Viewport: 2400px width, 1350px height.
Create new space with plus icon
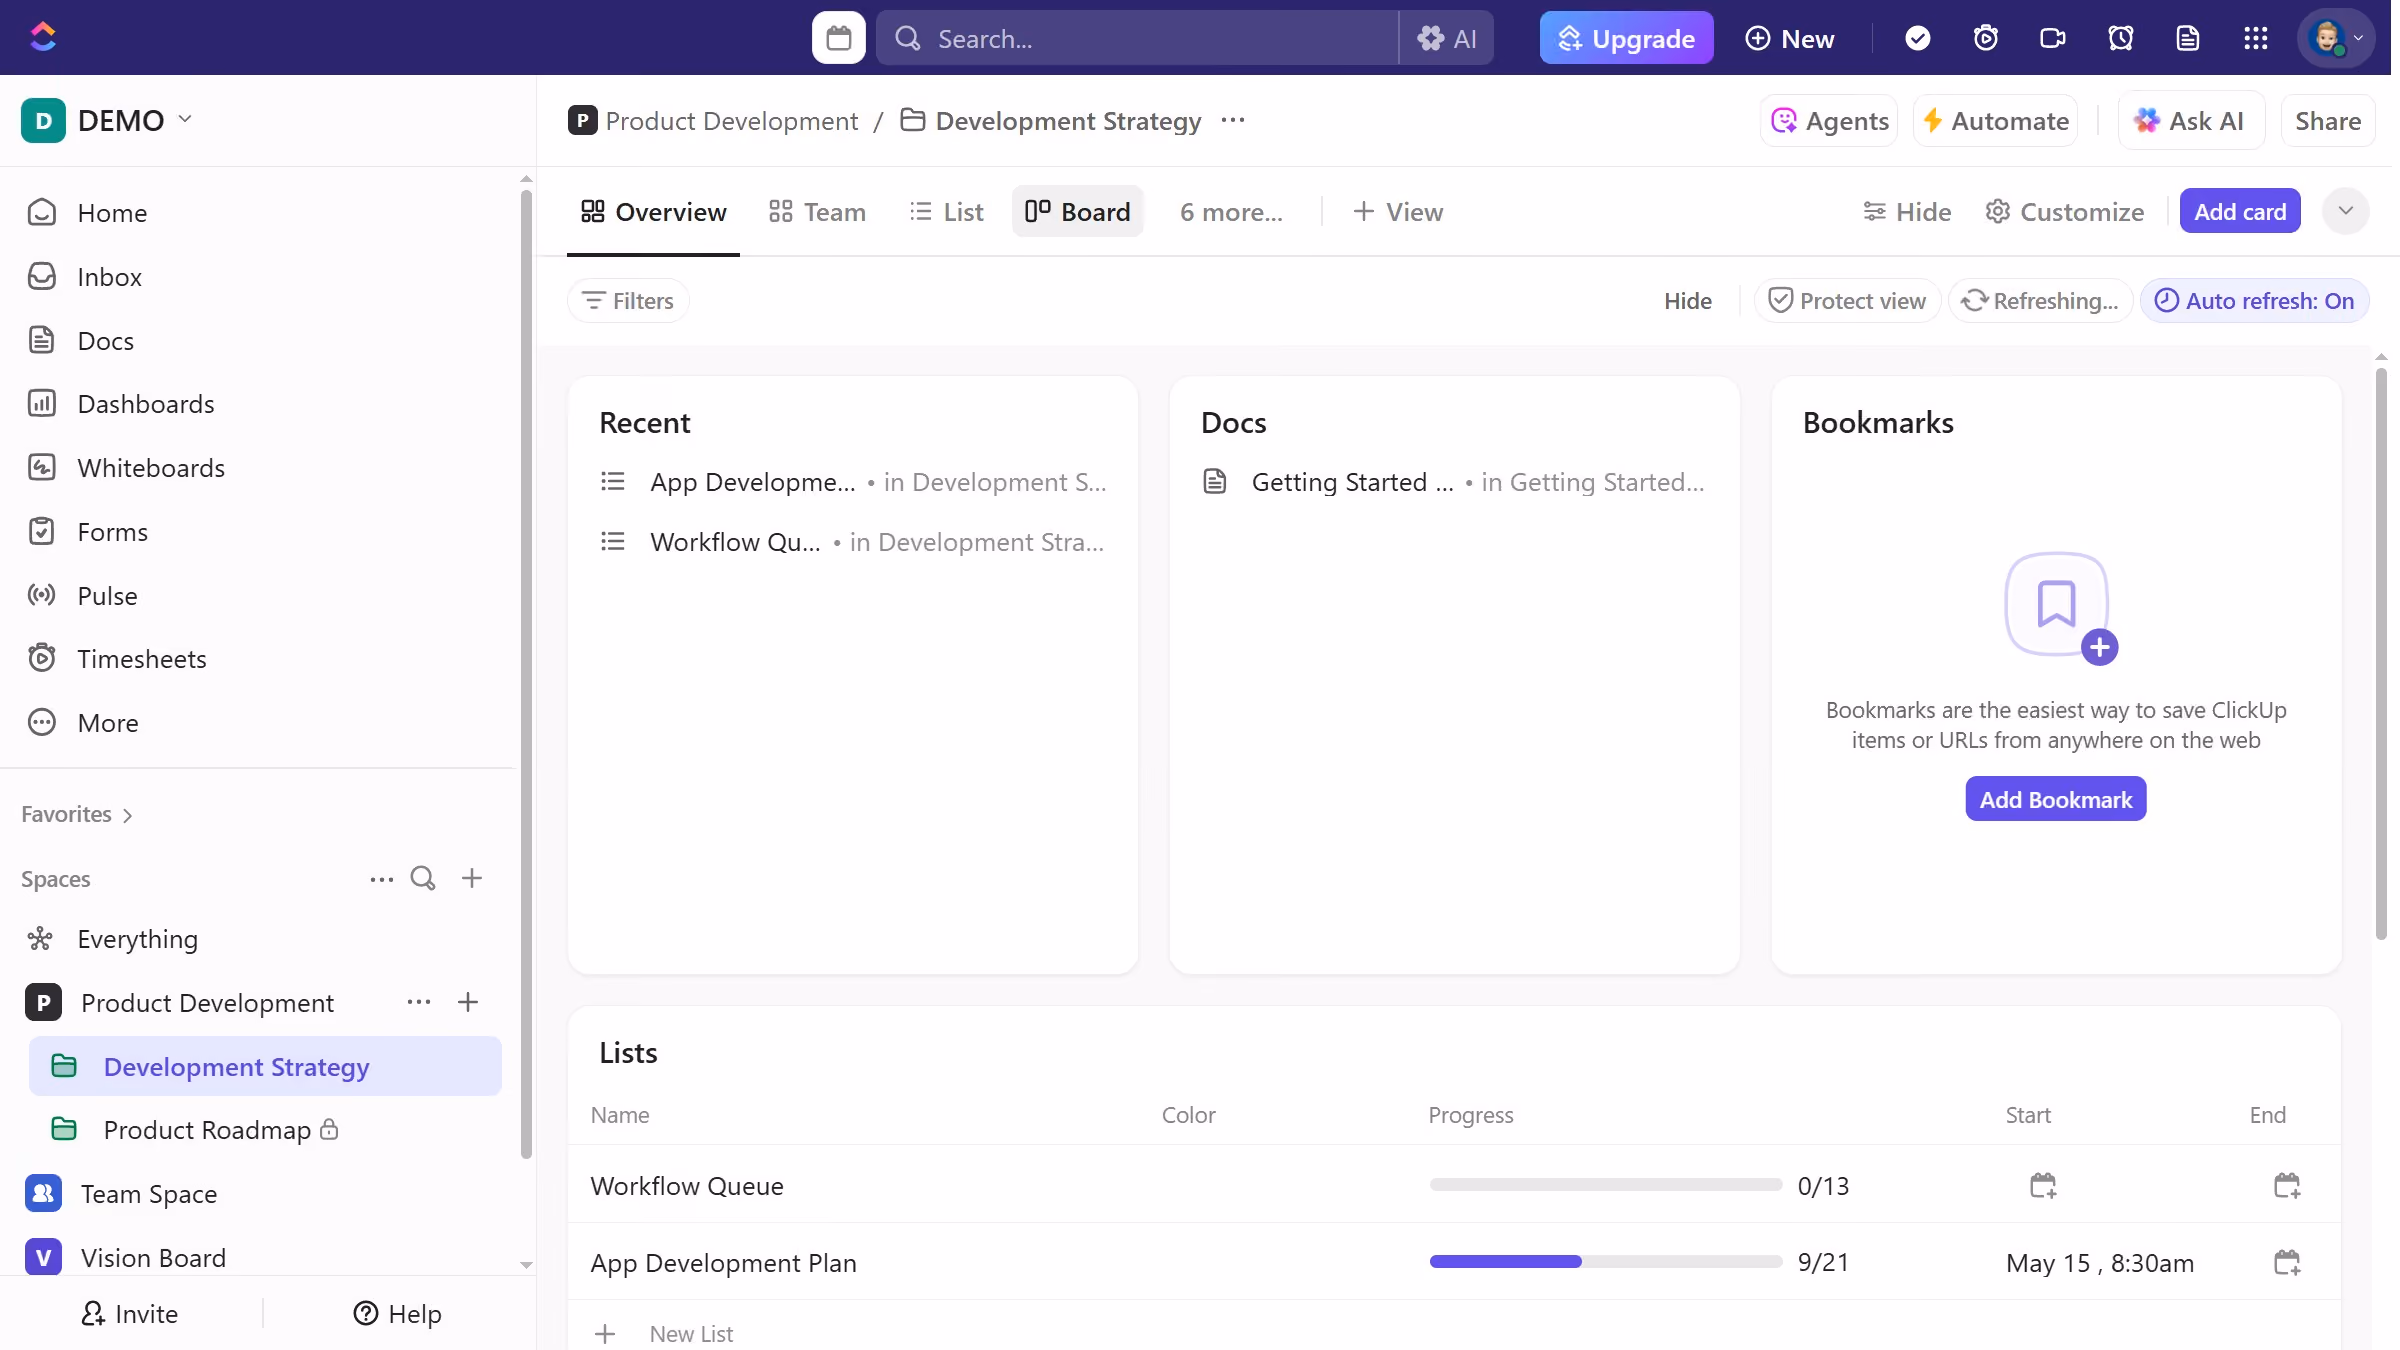pyautogui.click(x=472, y=878)
